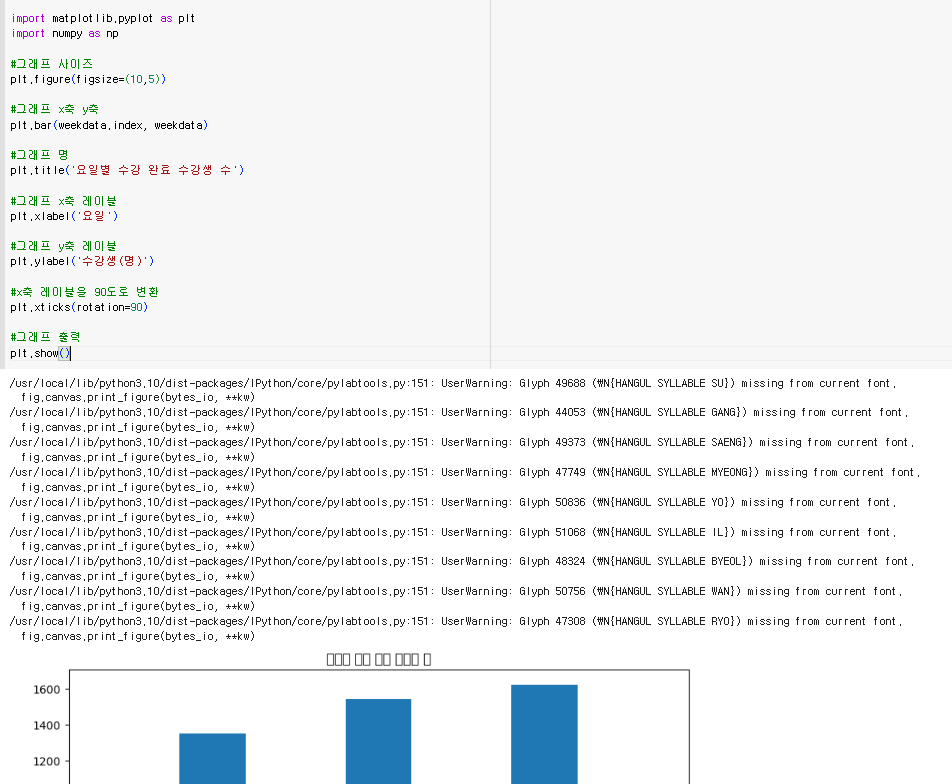The width and height of the screenshot is (952, 784).
Task: Click the 'plt.bar(weekdata.index, weekdata)' line
Action: point(109,125)
